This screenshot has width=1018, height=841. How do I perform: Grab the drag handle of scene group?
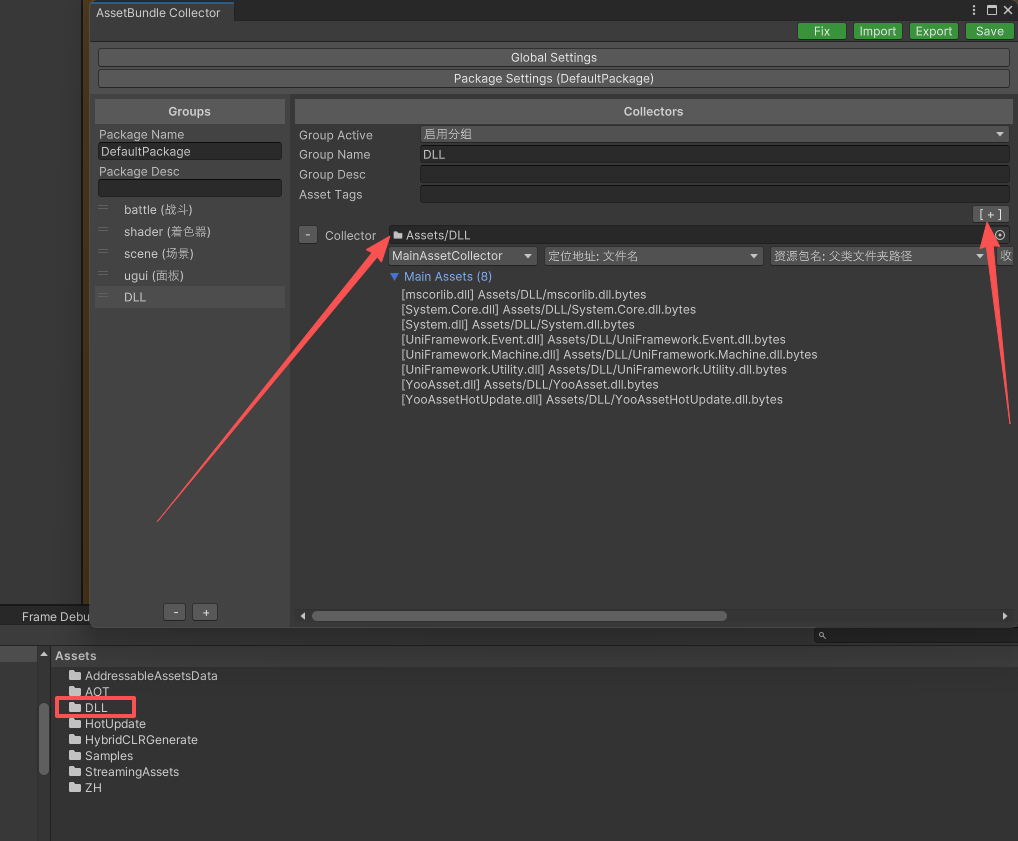click(x=103, y=252)
